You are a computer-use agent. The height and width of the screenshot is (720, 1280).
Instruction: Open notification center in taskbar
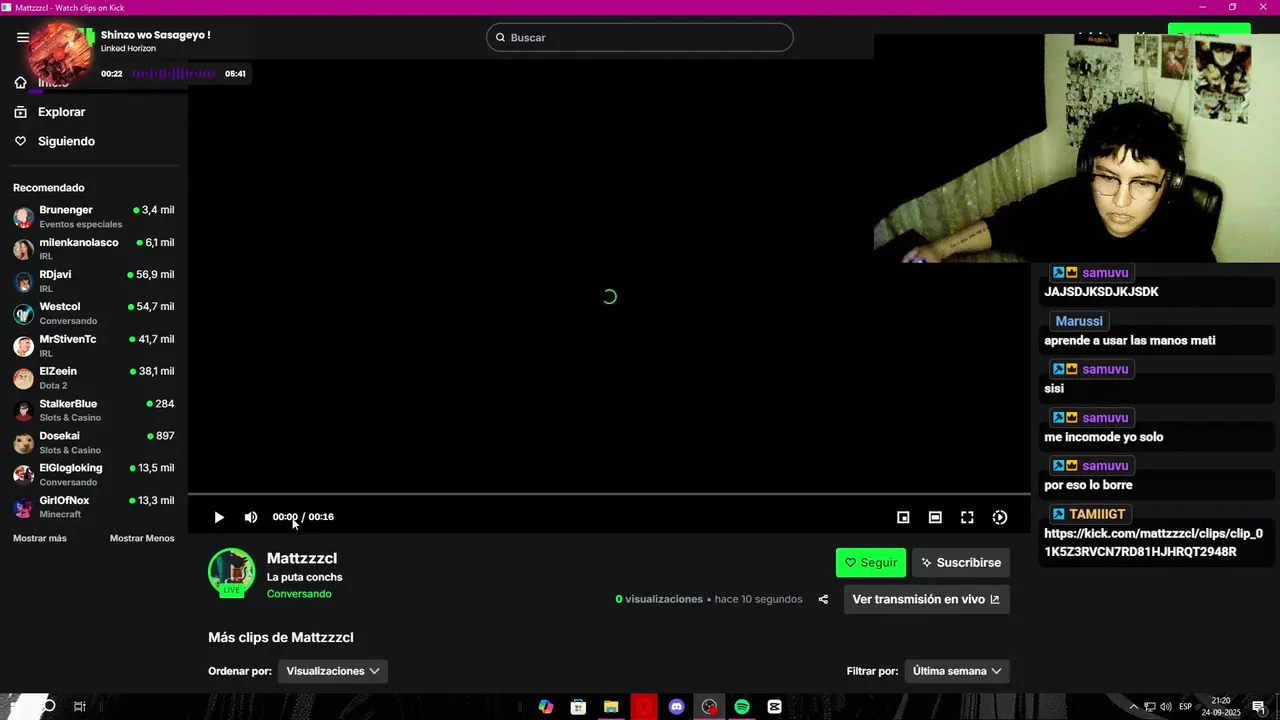1259,707
